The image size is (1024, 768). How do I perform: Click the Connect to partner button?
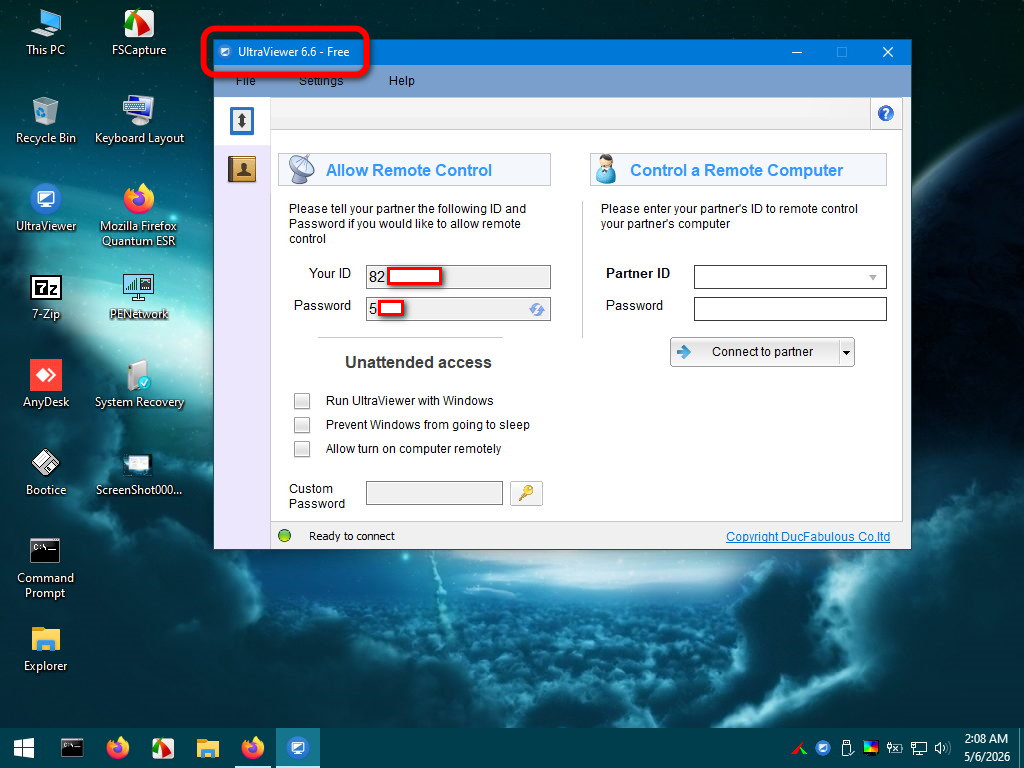click(755, 352)
